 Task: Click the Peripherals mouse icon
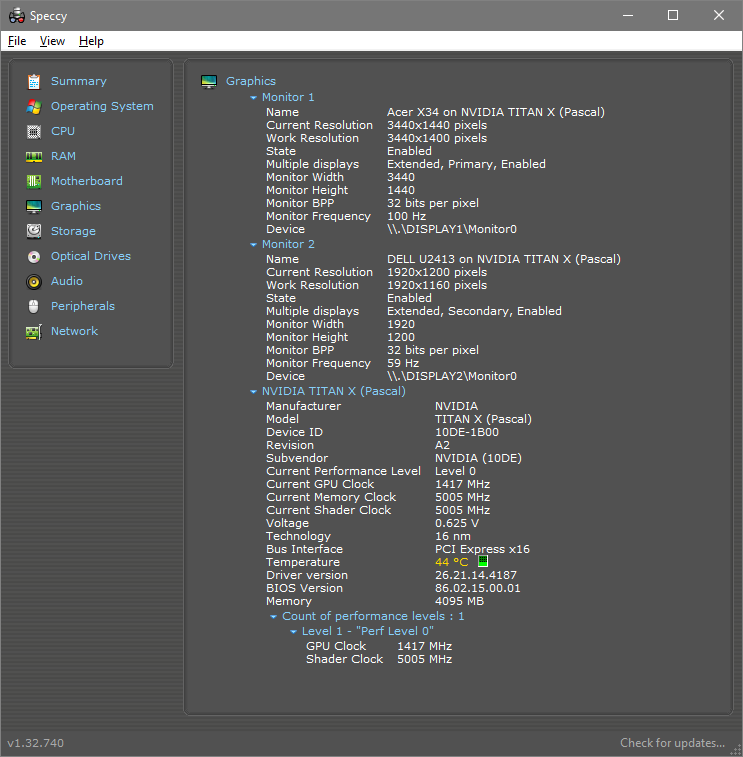point(33,307)
